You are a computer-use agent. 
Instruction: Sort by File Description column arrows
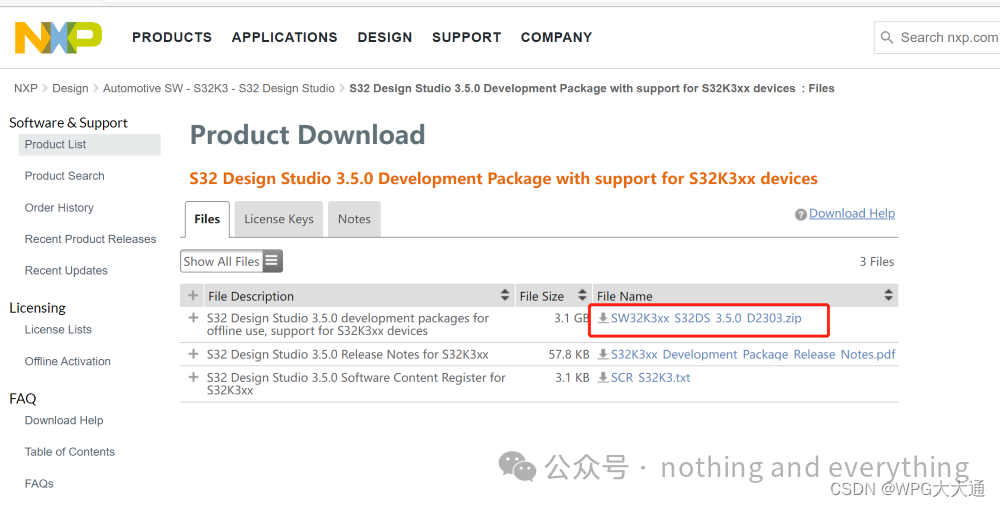(x=505, y=295)
